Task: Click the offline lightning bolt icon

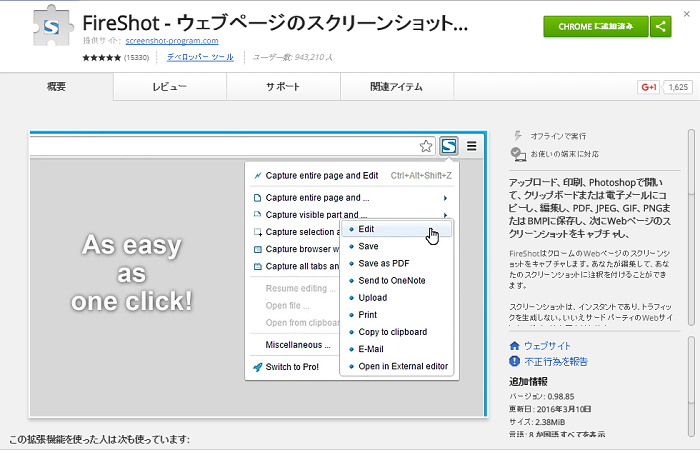Action: 518,135
